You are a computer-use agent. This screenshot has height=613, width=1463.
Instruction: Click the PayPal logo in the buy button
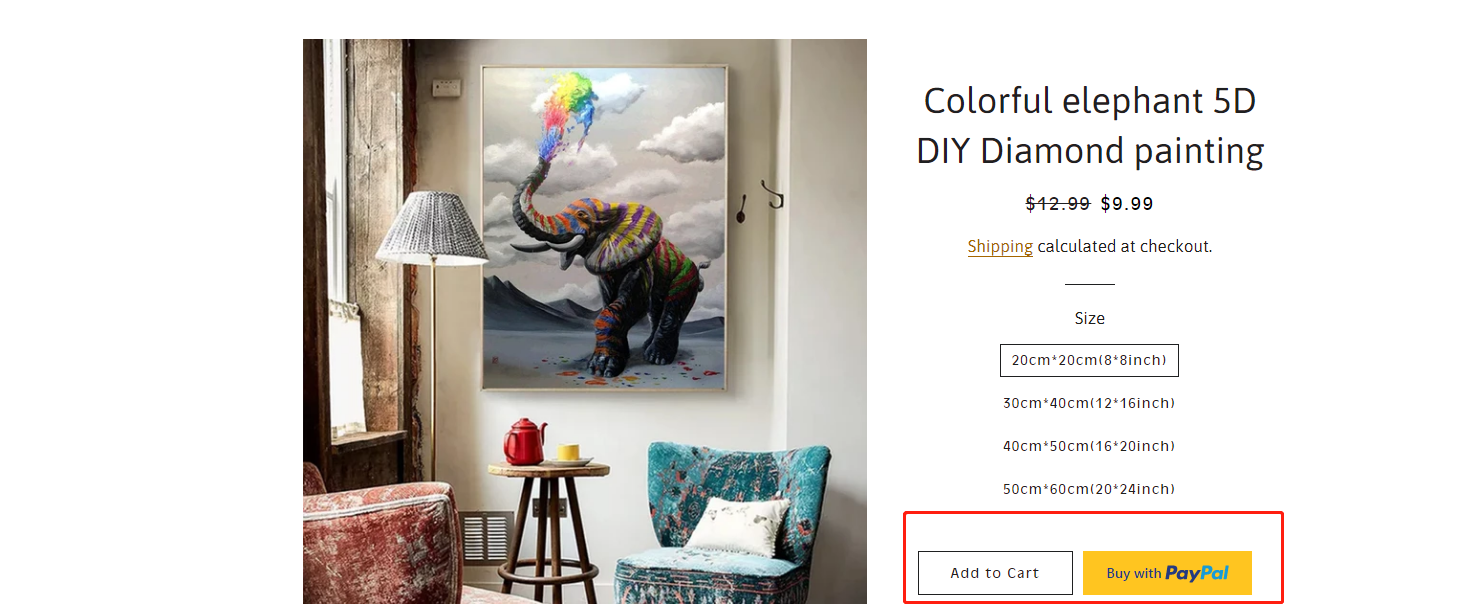click(x=1197, y=574)
